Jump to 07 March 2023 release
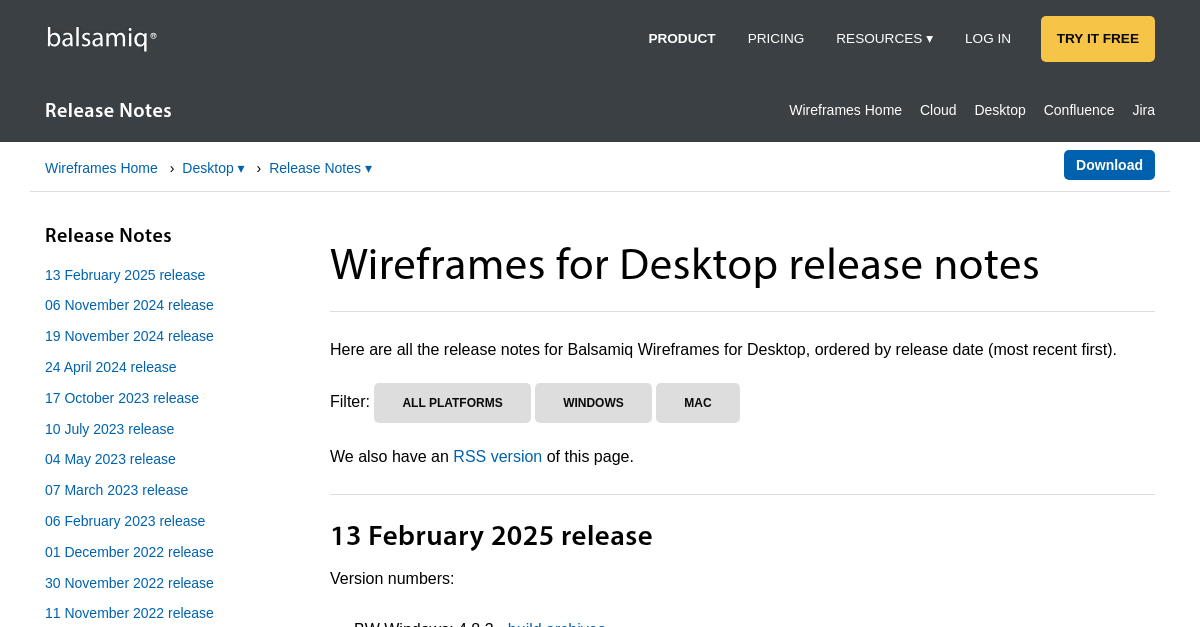 pyautogui.click(x=116, y=490)
